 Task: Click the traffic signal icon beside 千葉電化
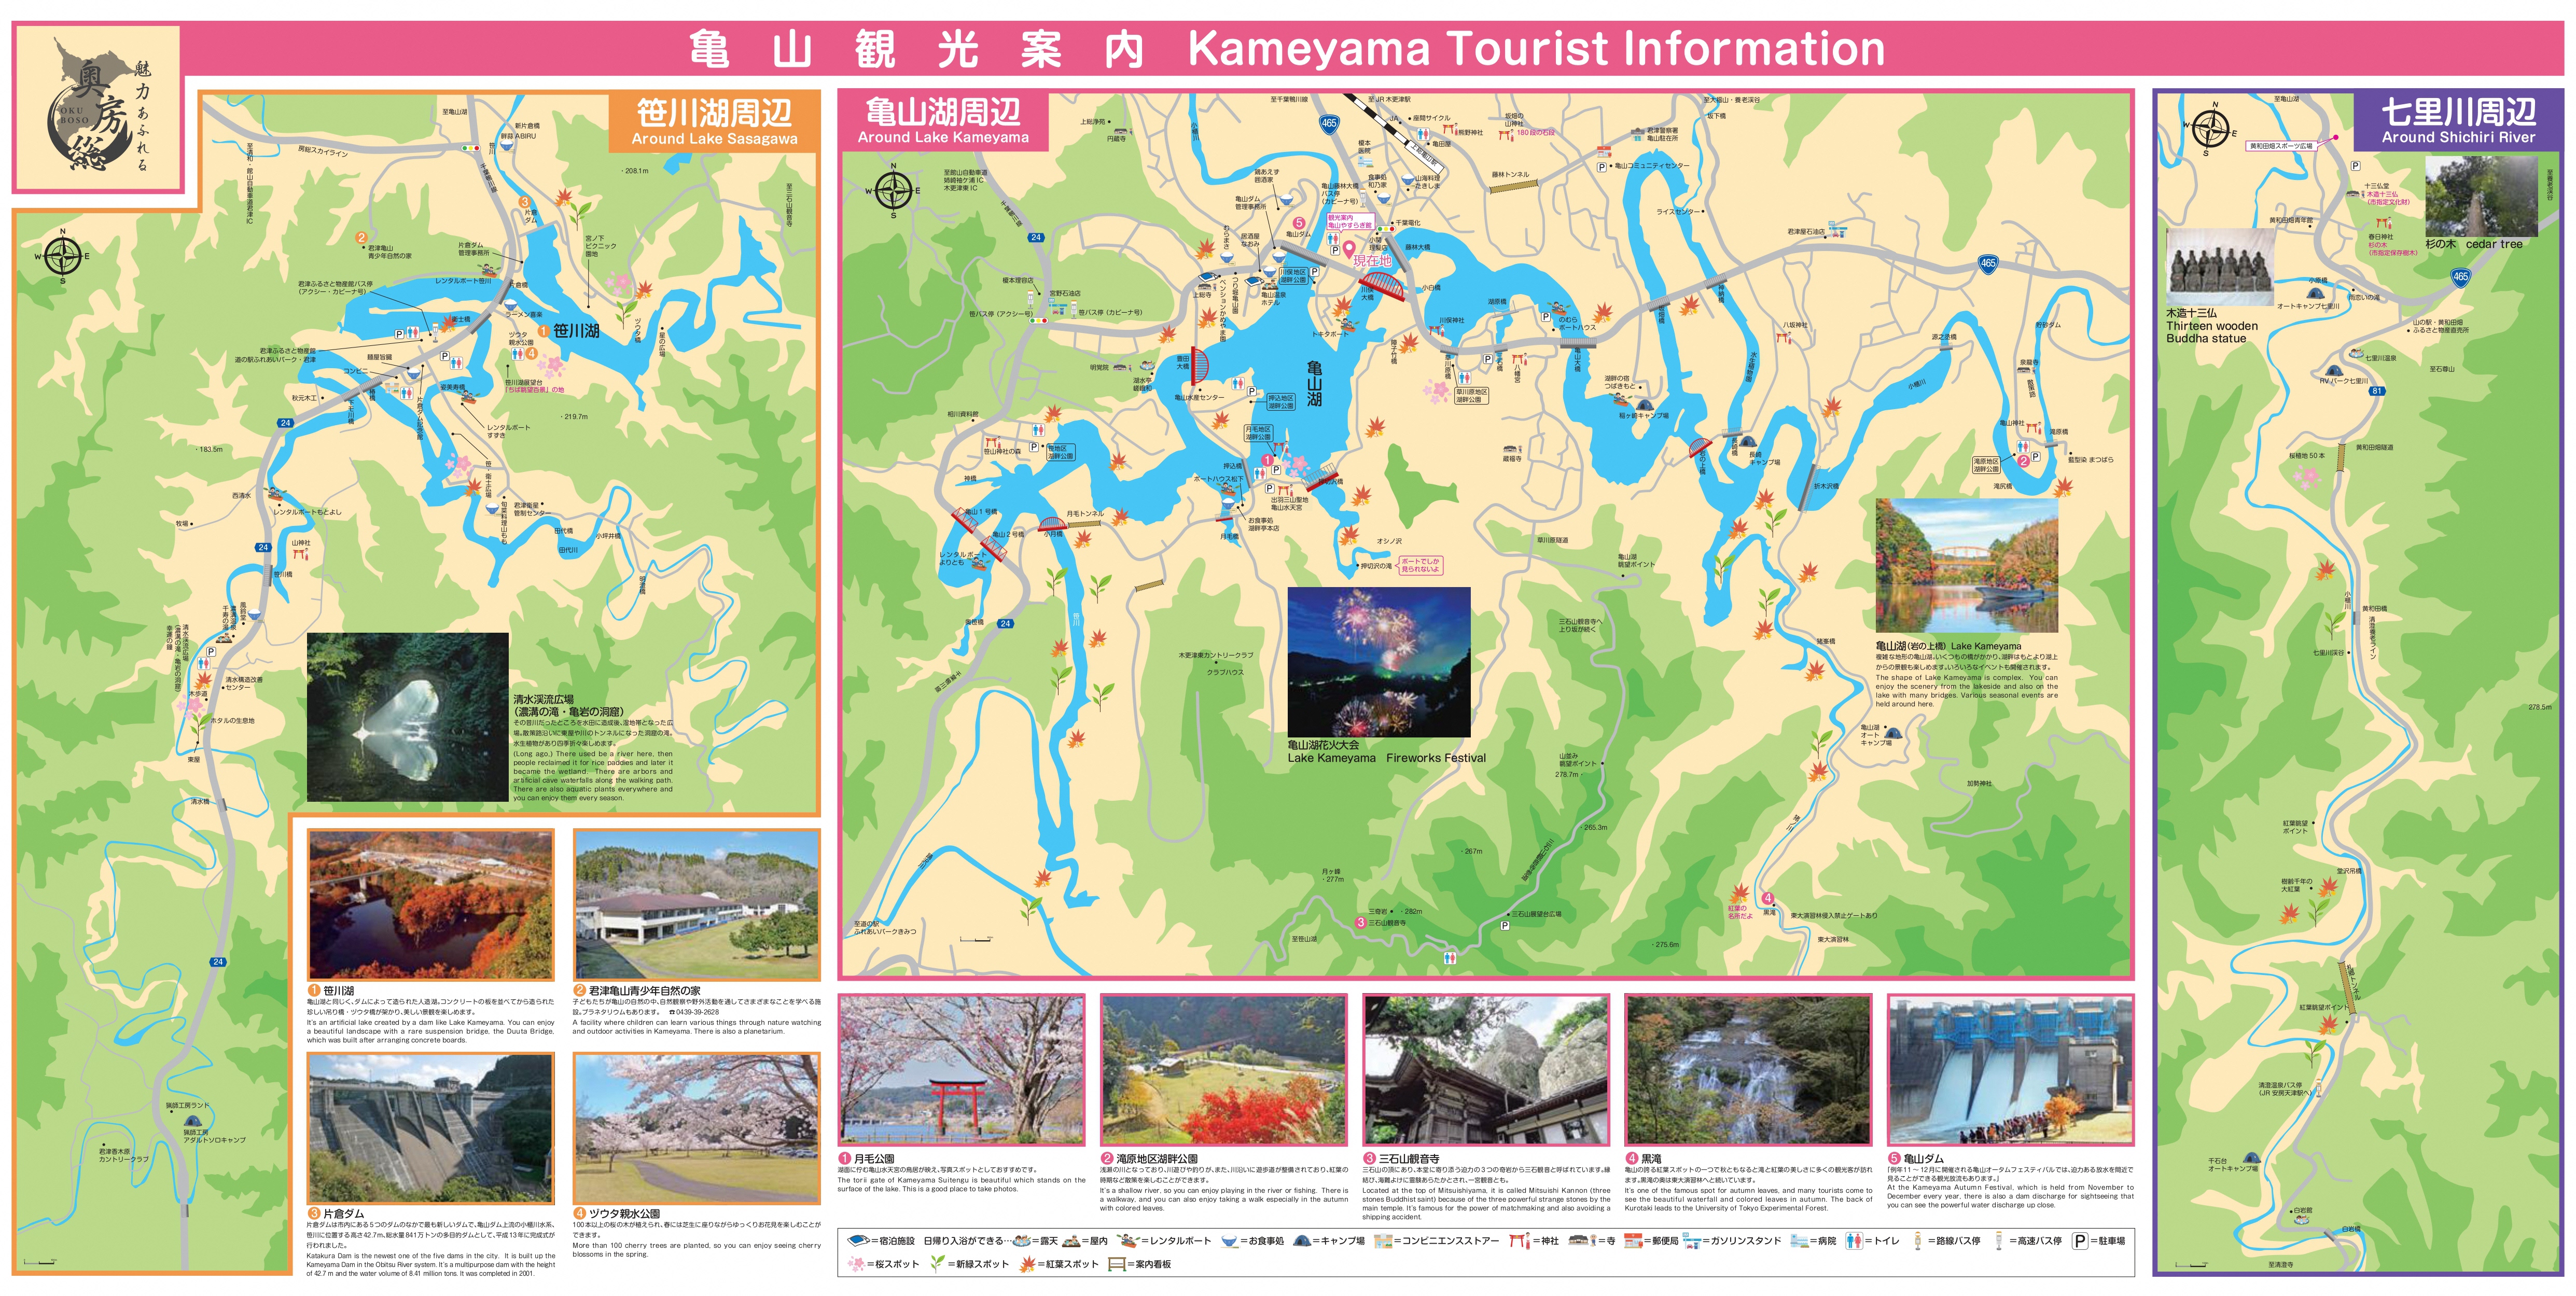pyautogui.click(x=1386, y=229)
